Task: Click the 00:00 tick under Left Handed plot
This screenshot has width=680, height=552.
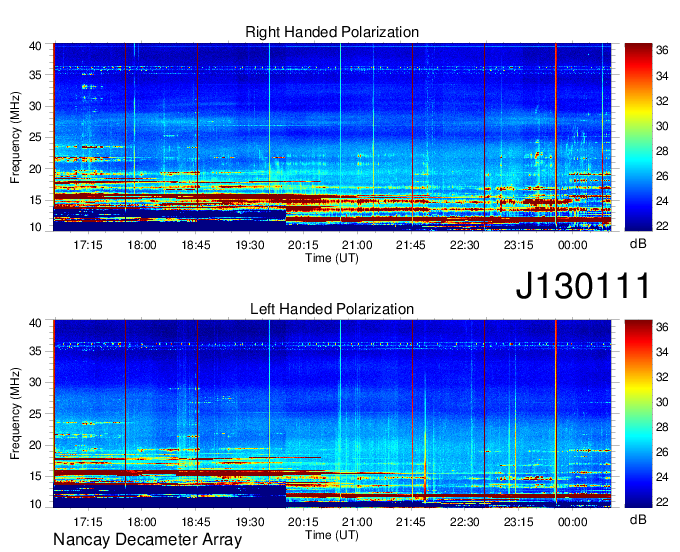Action: [572, 522]
